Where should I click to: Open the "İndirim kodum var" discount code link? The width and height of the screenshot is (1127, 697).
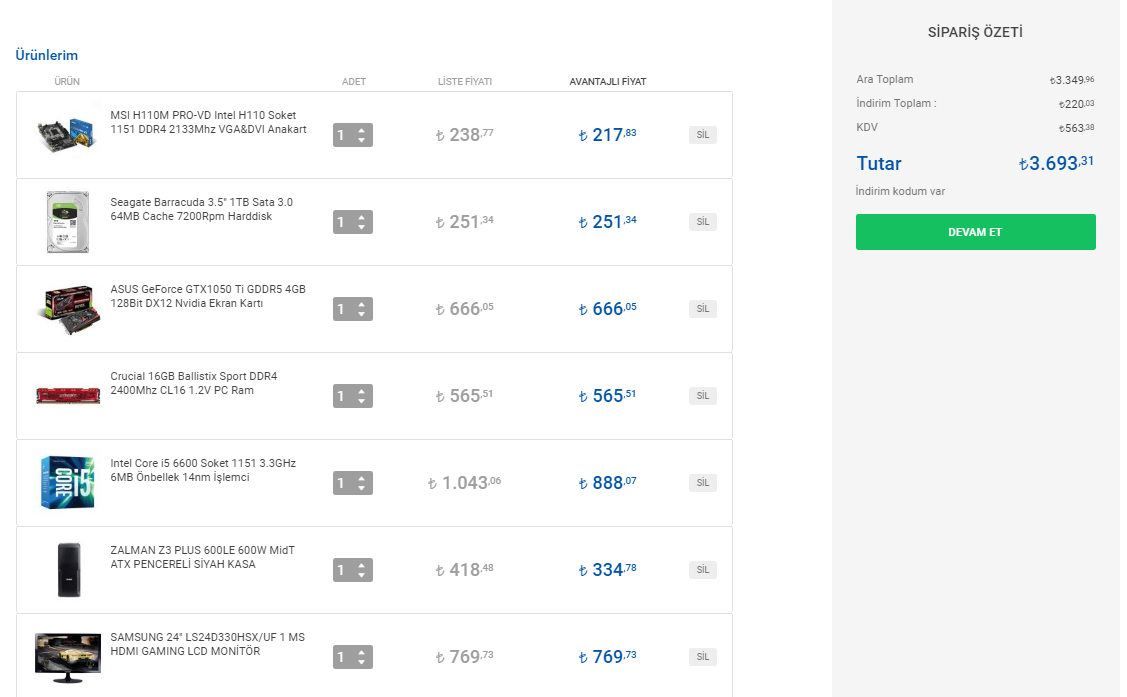(x=900, y=191)
